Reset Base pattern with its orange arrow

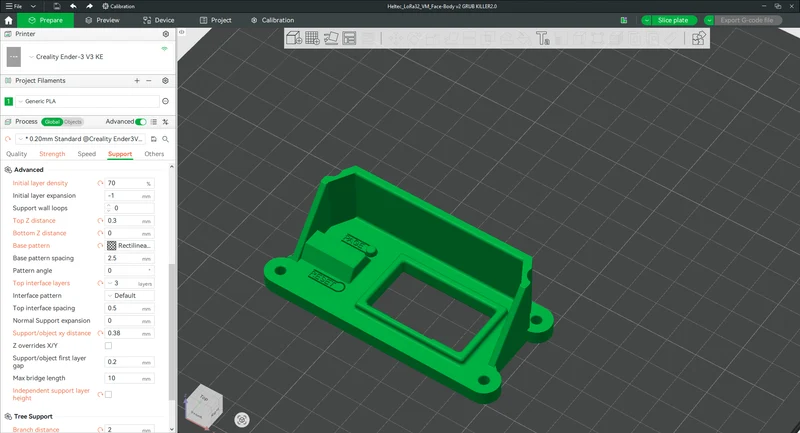tap(100, 246)
